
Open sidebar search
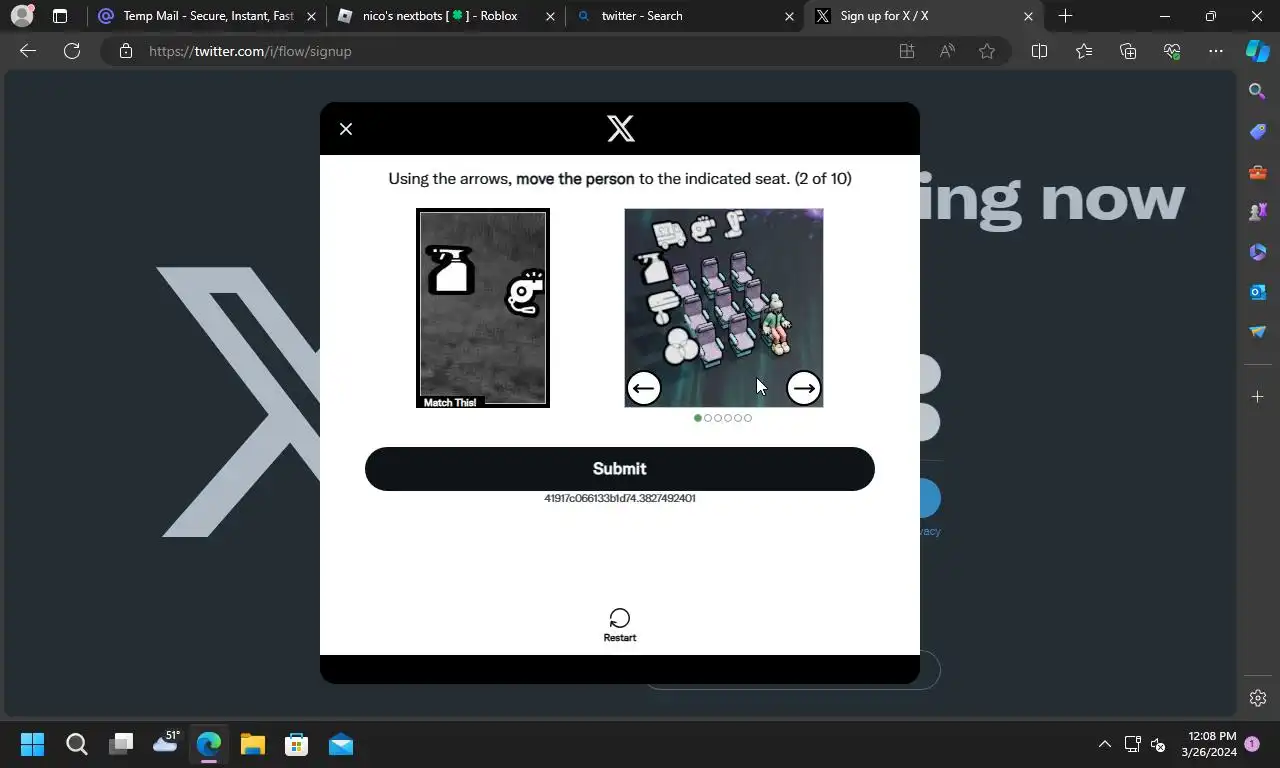pyautogui.click(x=1258, y=91)
